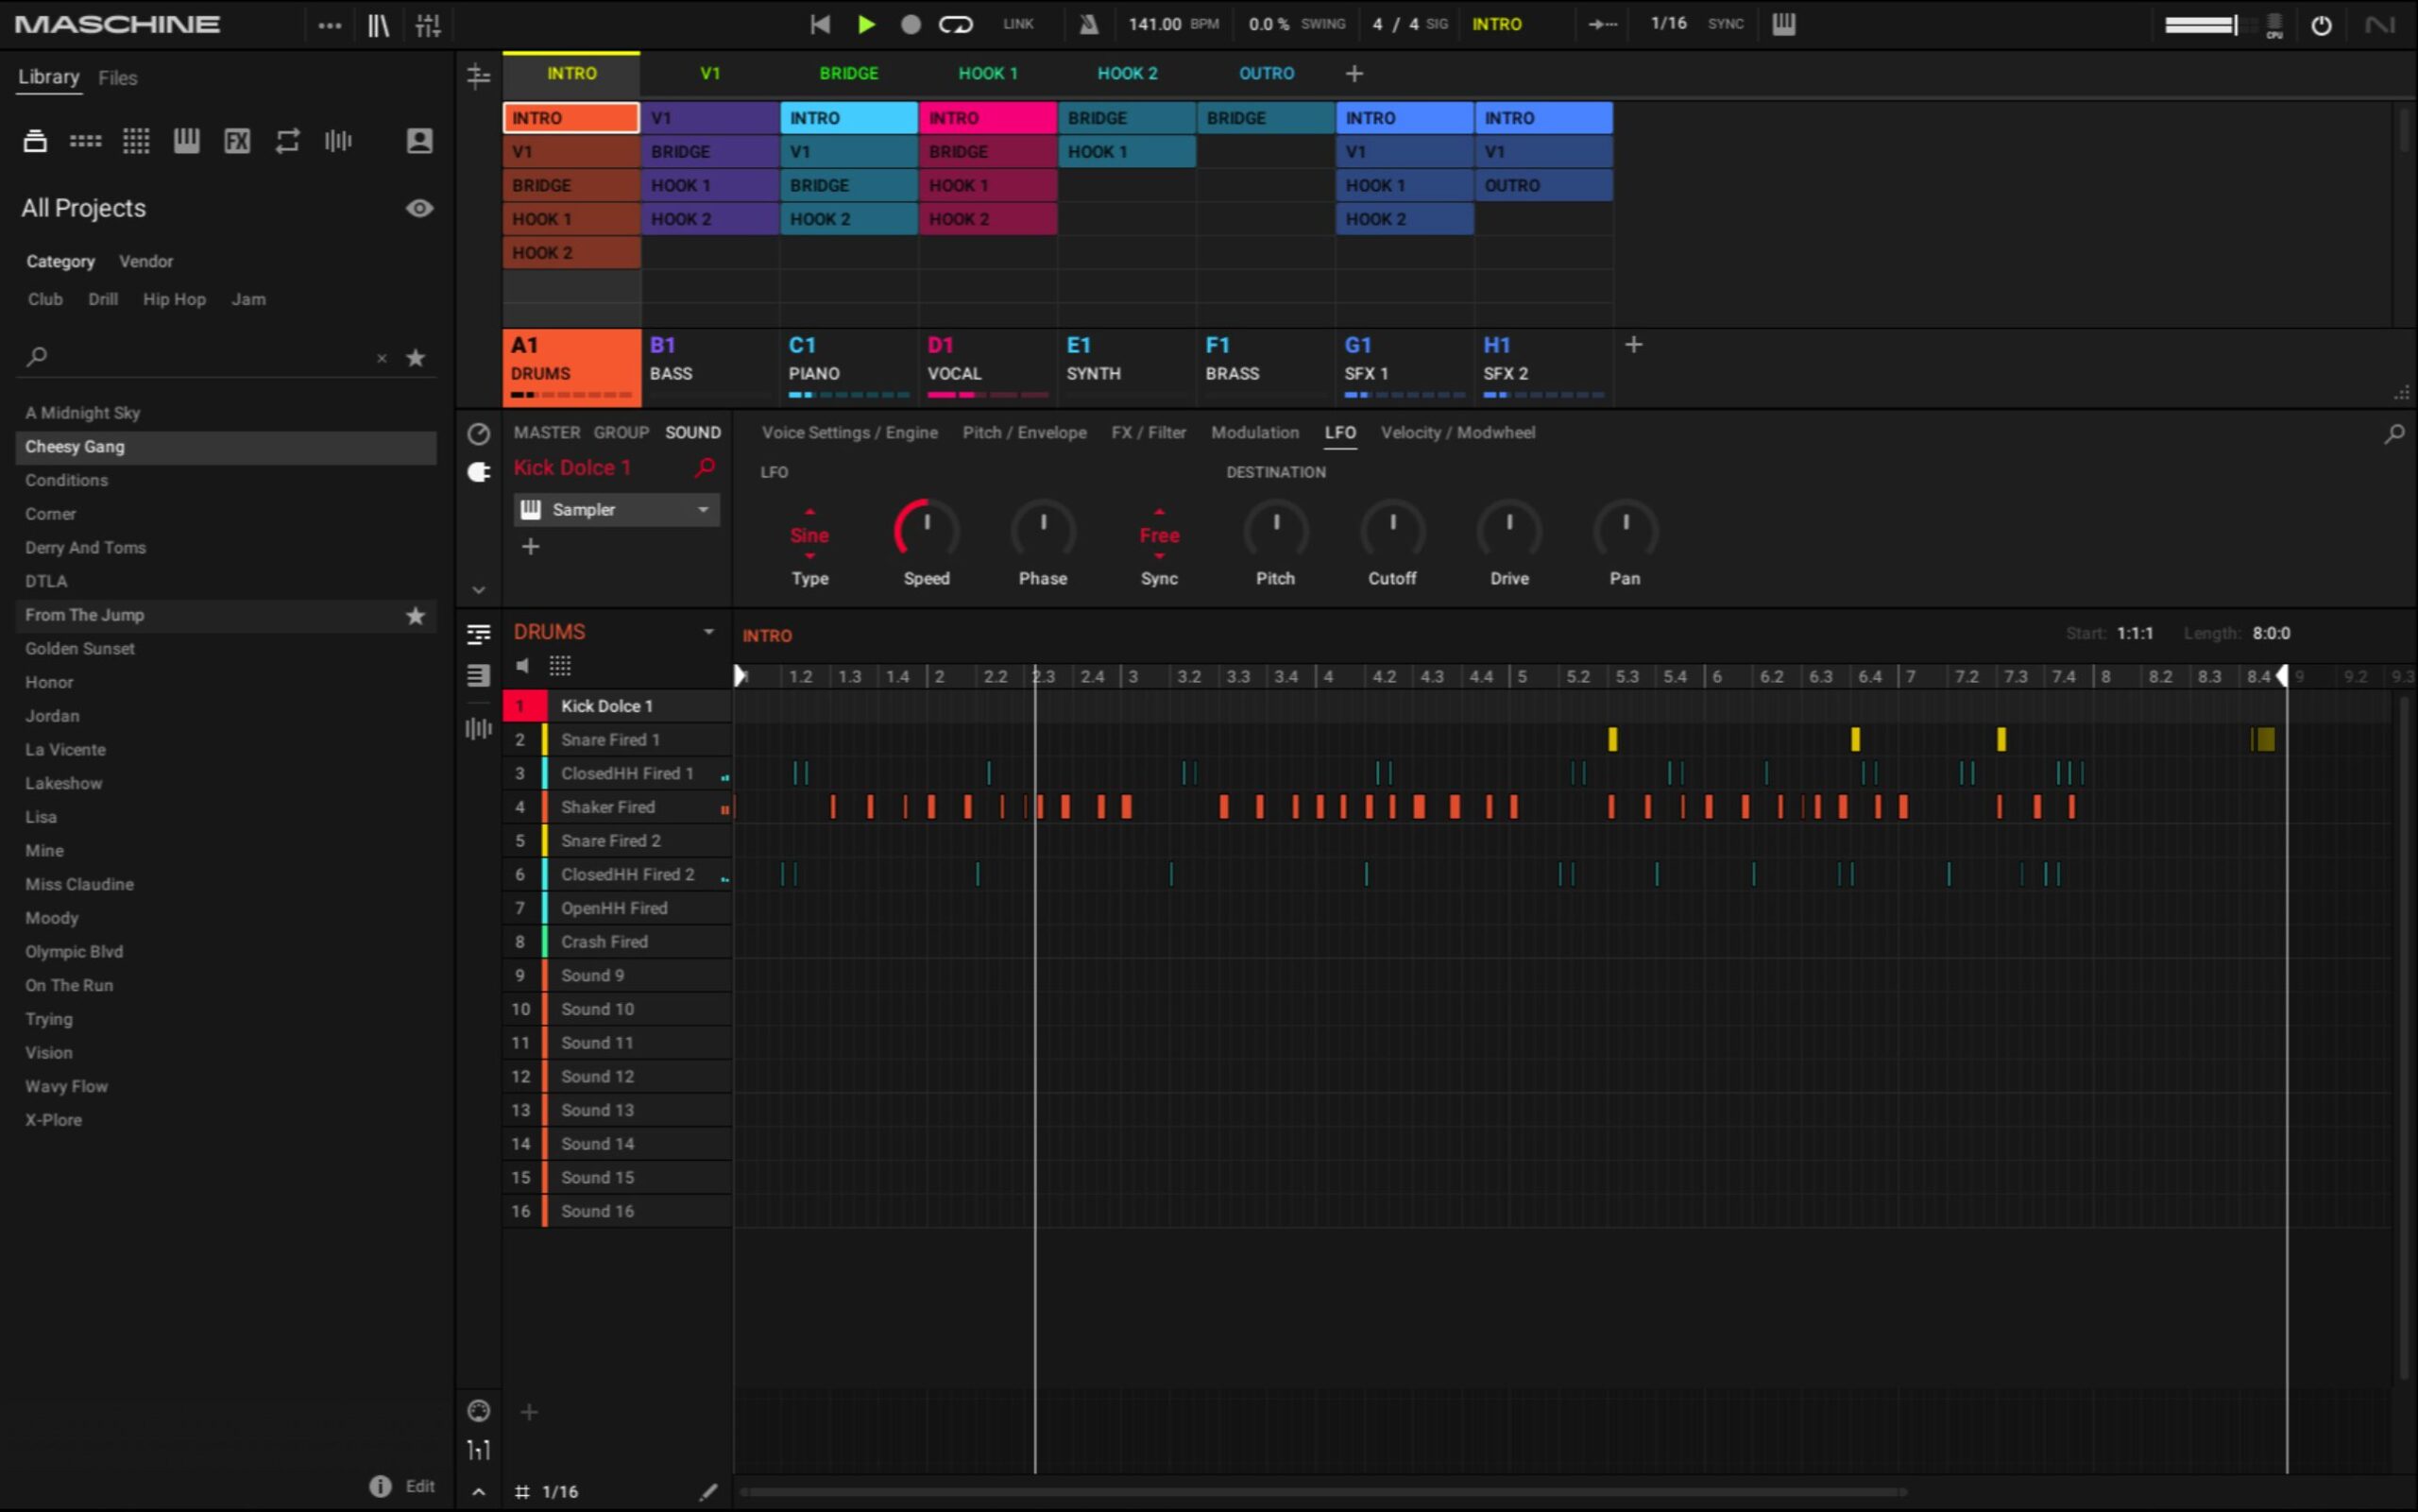
Task: Change LFO Type Sine selector
Action: [809, 535]
